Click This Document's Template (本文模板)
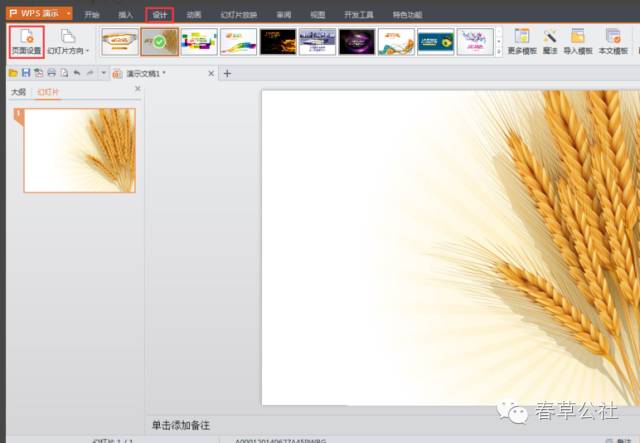The height and width of the screenshot is (443, 640). (x=613, y=42)
